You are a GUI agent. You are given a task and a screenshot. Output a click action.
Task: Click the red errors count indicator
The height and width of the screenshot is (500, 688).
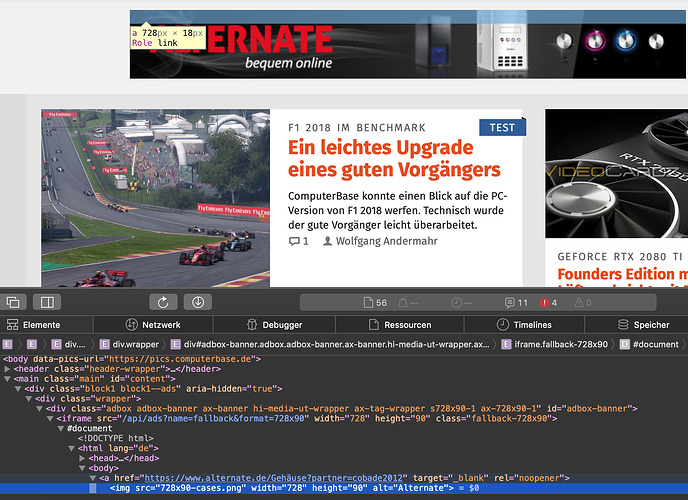tap(548, 302)
